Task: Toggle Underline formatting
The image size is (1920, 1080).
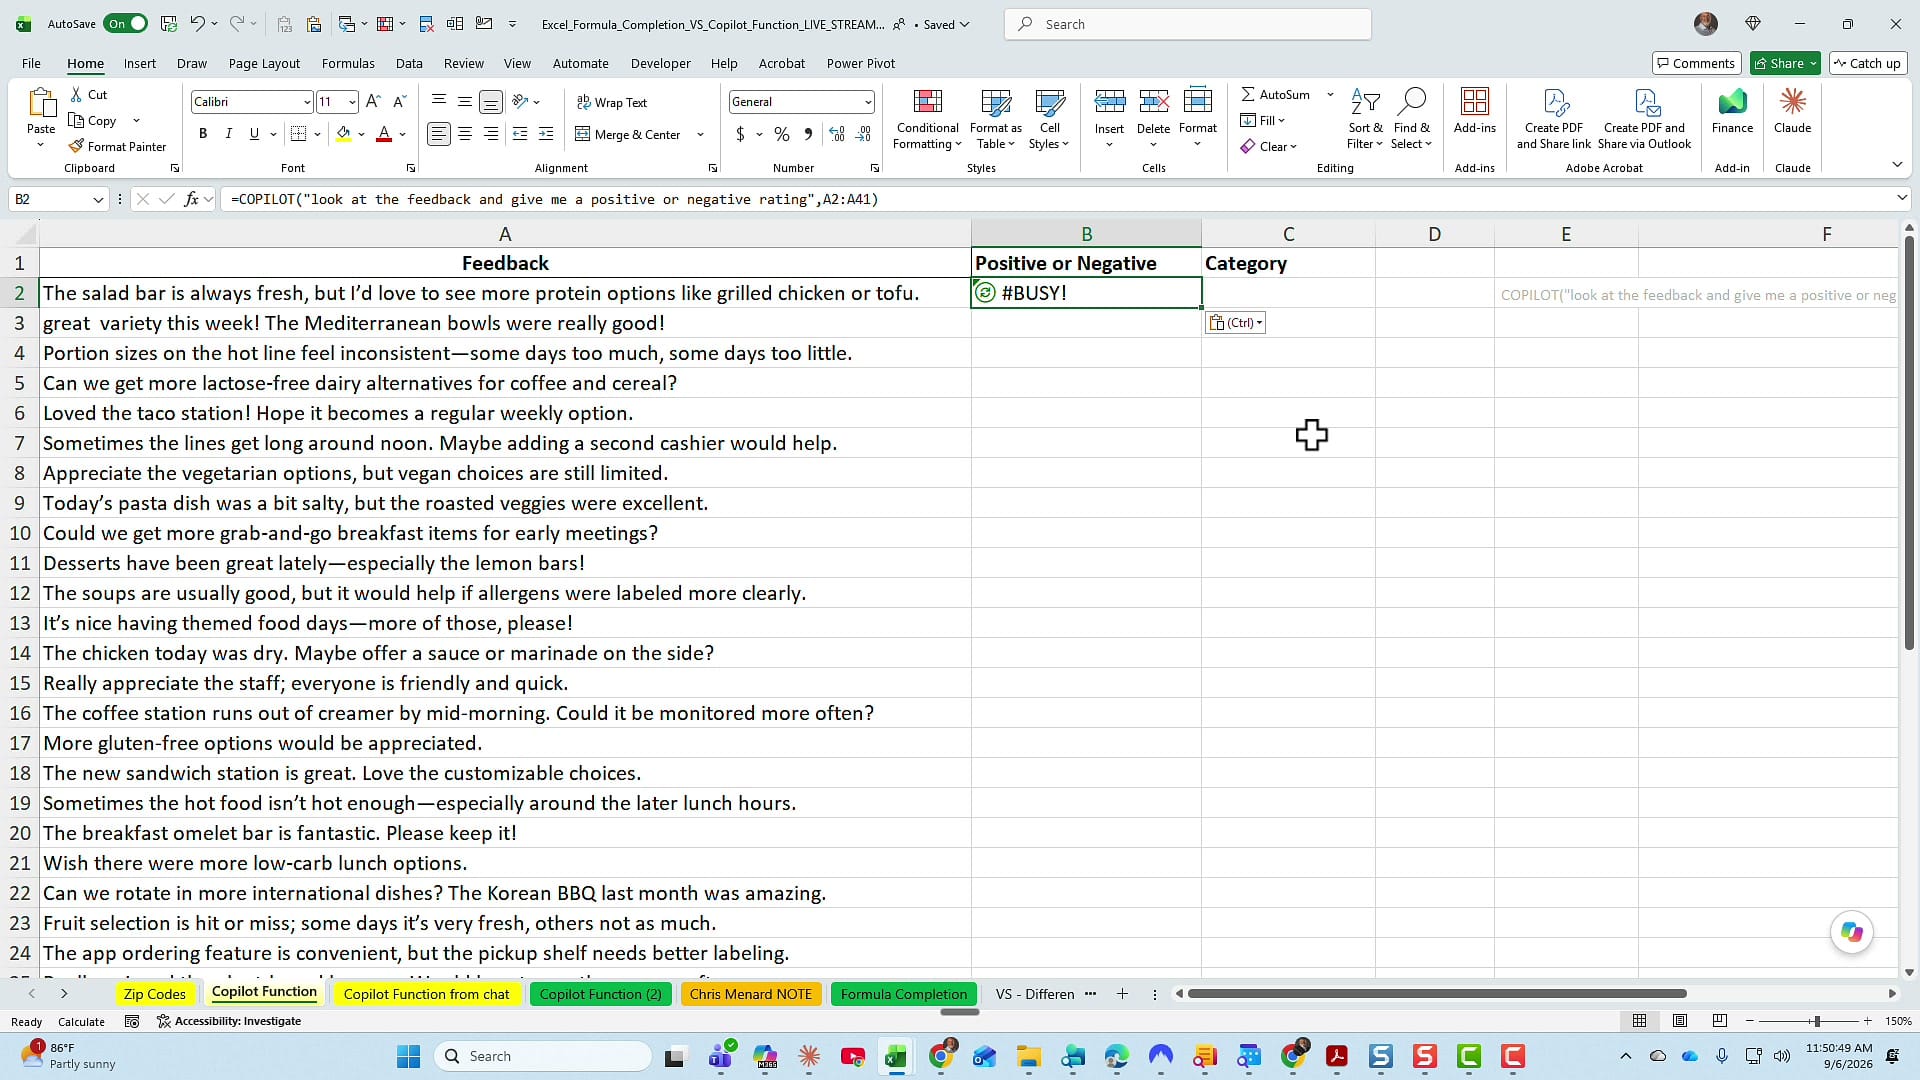Action: coord(254,134)
